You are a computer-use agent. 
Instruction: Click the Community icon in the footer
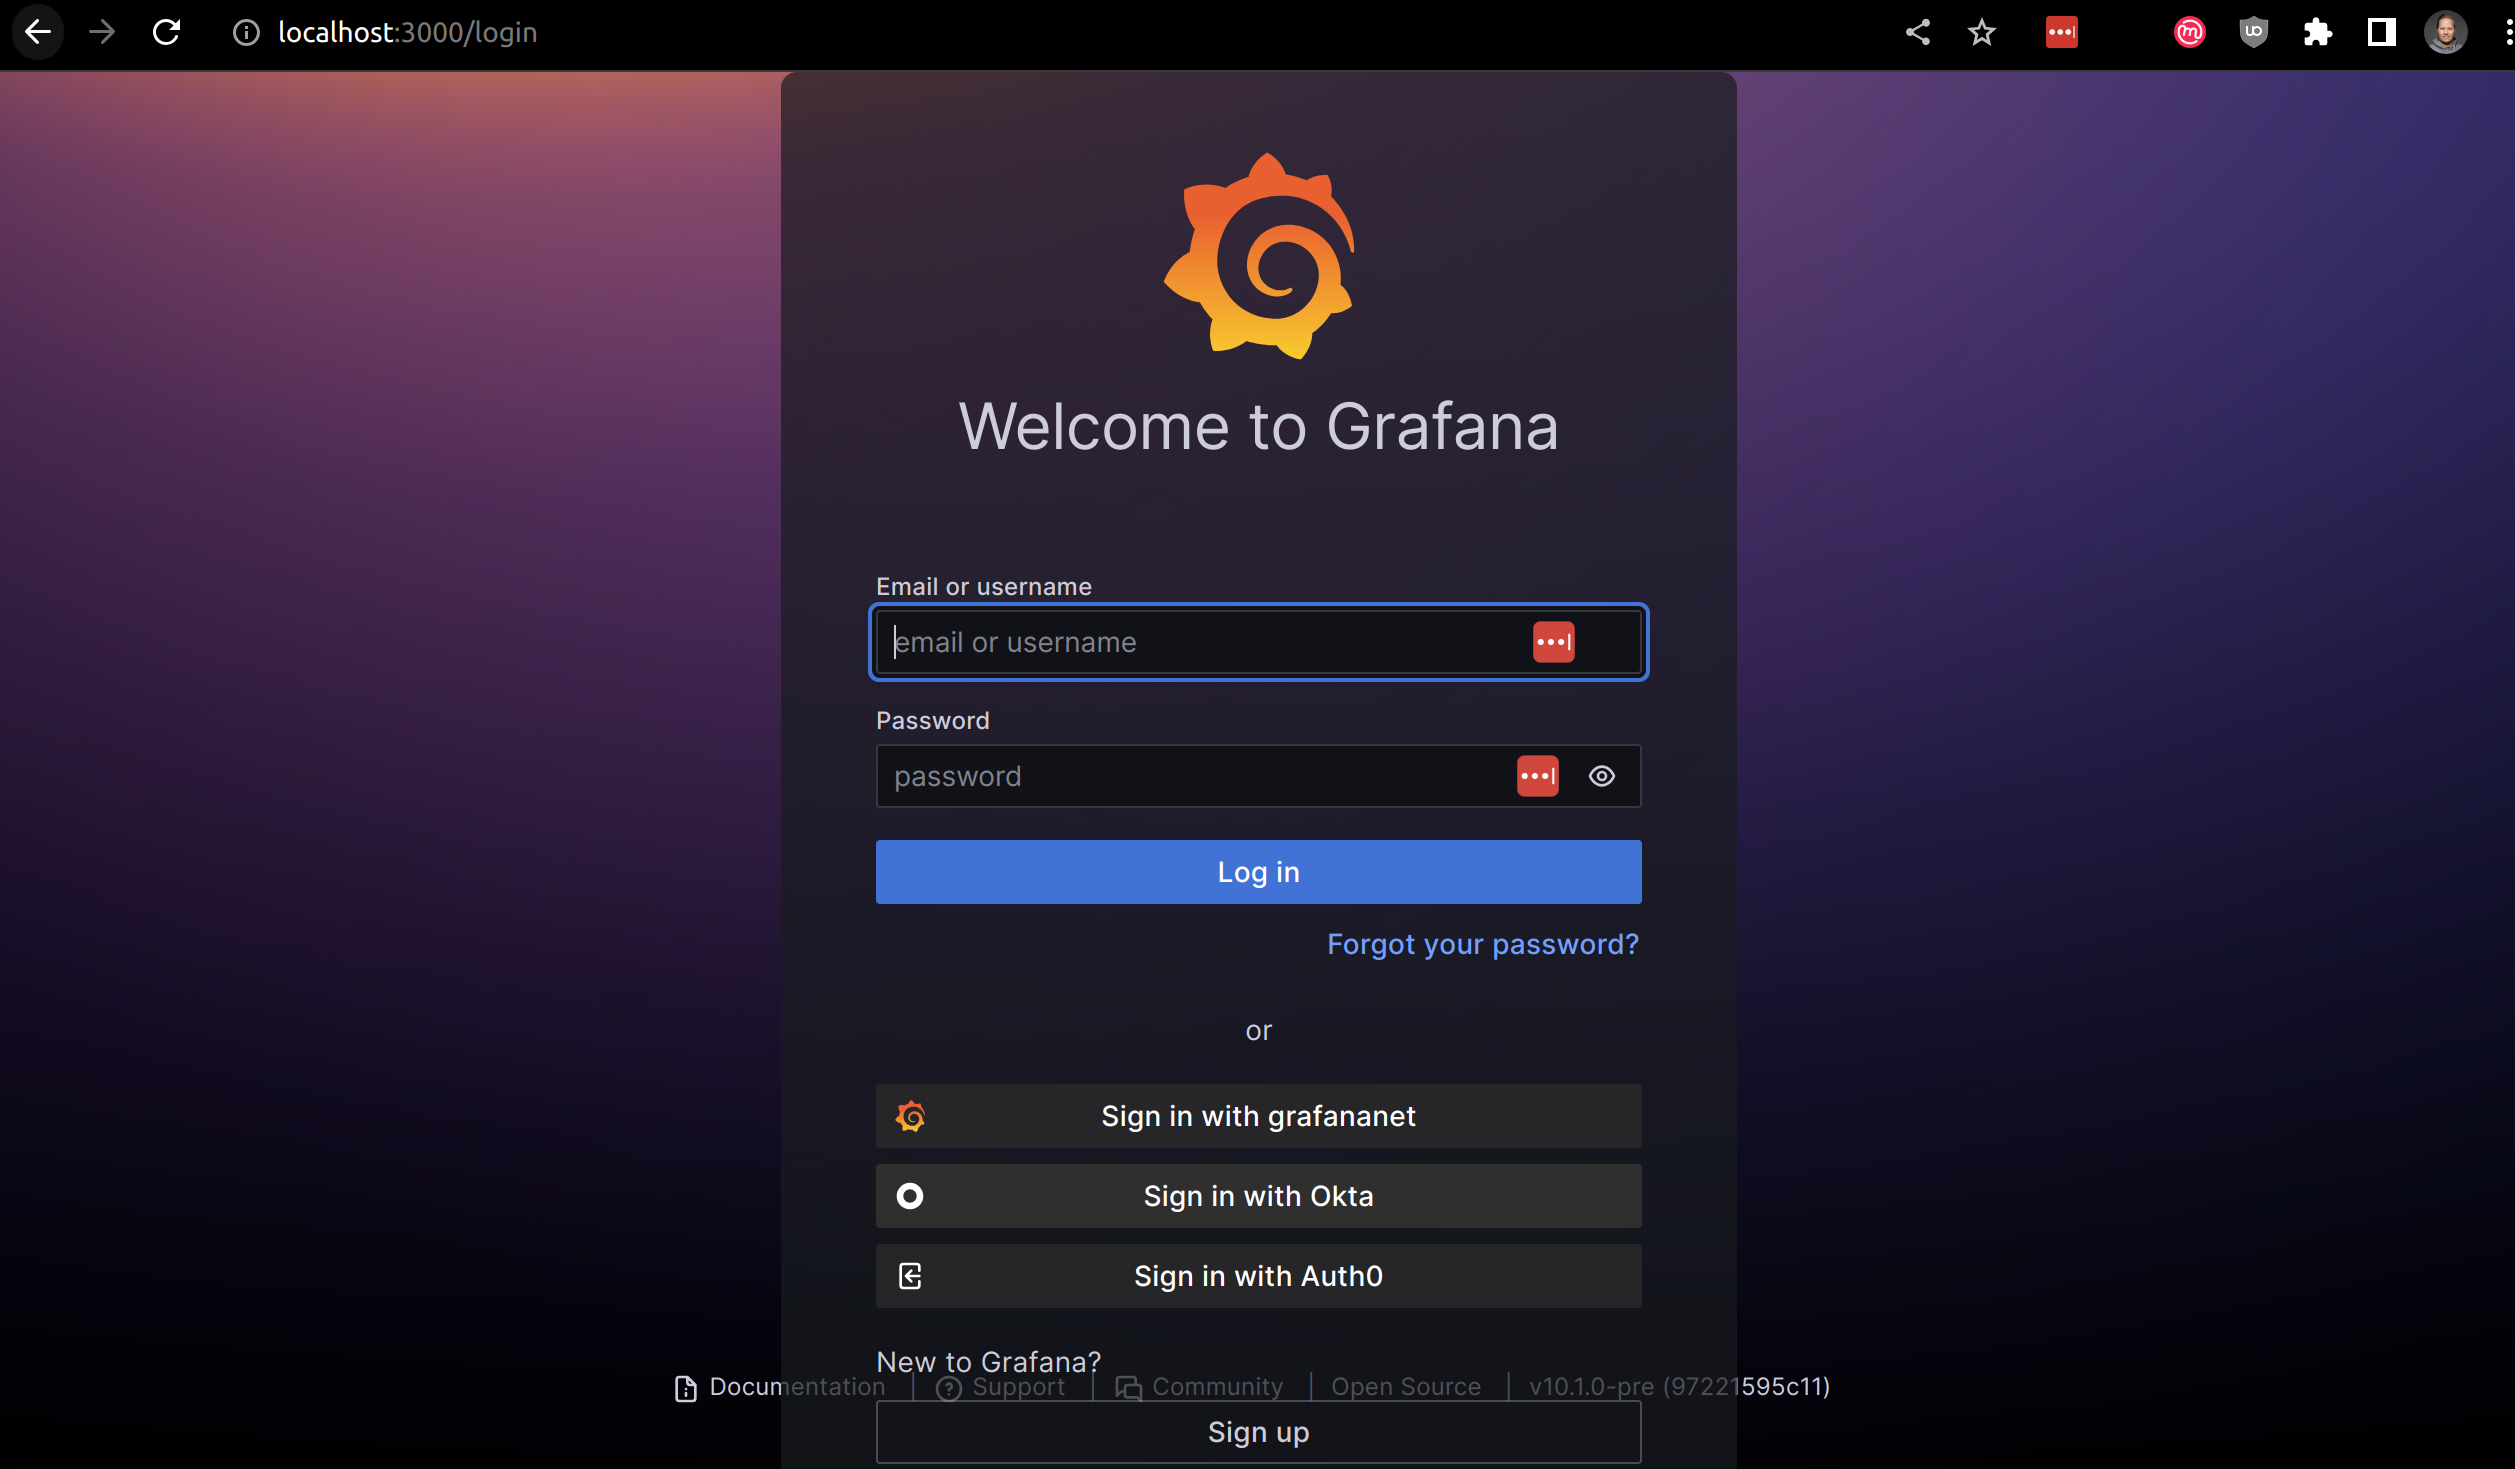pyautogui.click(x=1126, y=1388)
